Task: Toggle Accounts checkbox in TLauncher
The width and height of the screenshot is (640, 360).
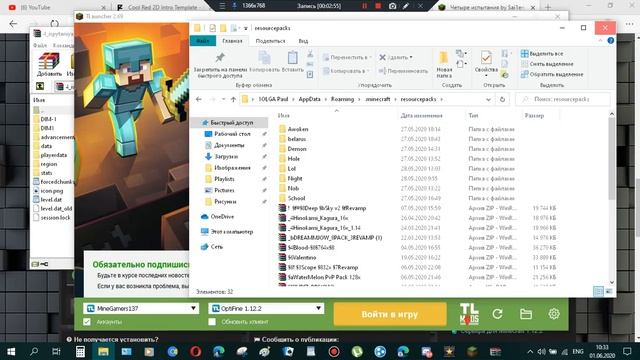Action: coord(87,322)
